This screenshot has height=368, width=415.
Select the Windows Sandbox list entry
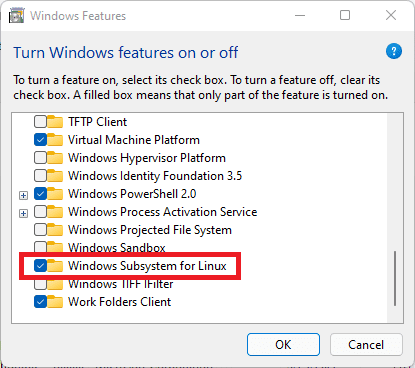117,247
